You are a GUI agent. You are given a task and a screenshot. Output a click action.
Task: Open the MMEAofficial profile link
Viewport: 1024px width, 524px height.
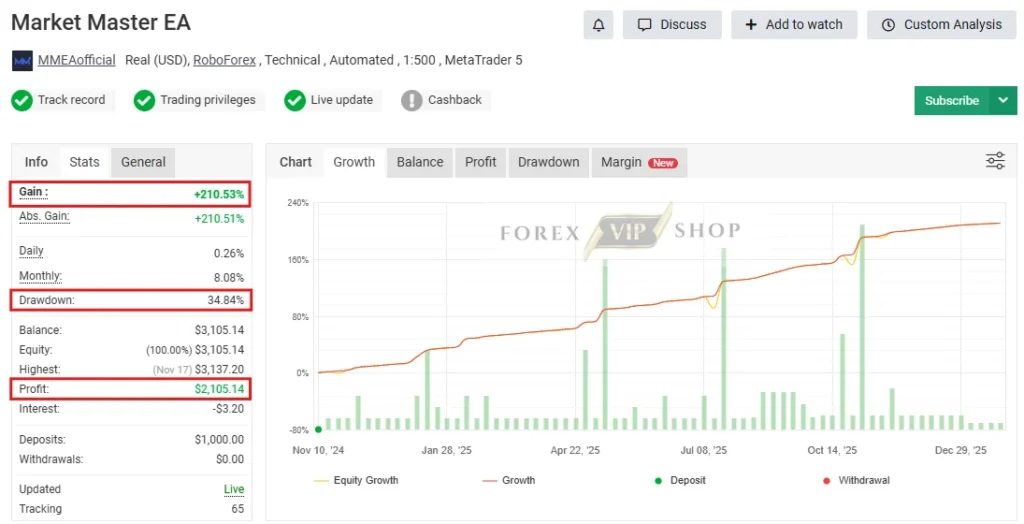(76, 60)
